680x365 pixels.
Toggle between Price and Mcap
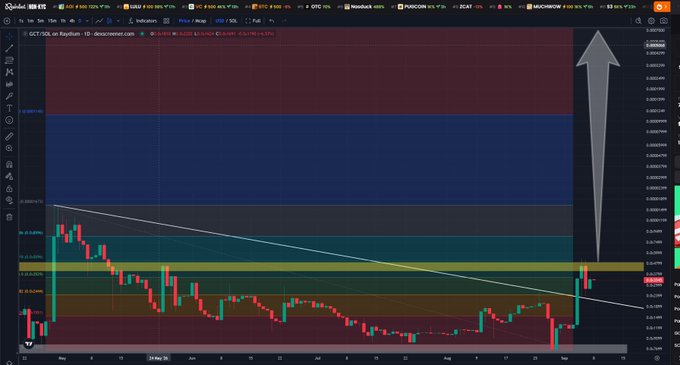[192, 21]
